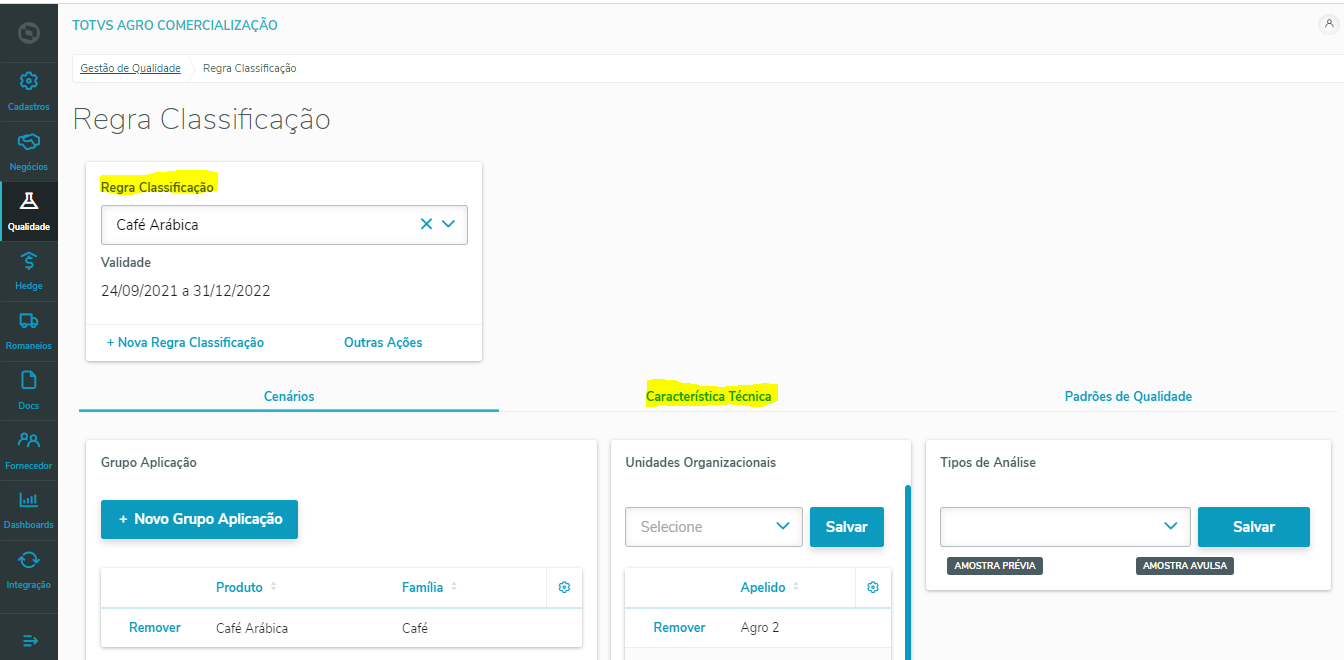1344x660 pixels.
Task: Click the Agro 2 cell
Action: [x=760, y=628]
